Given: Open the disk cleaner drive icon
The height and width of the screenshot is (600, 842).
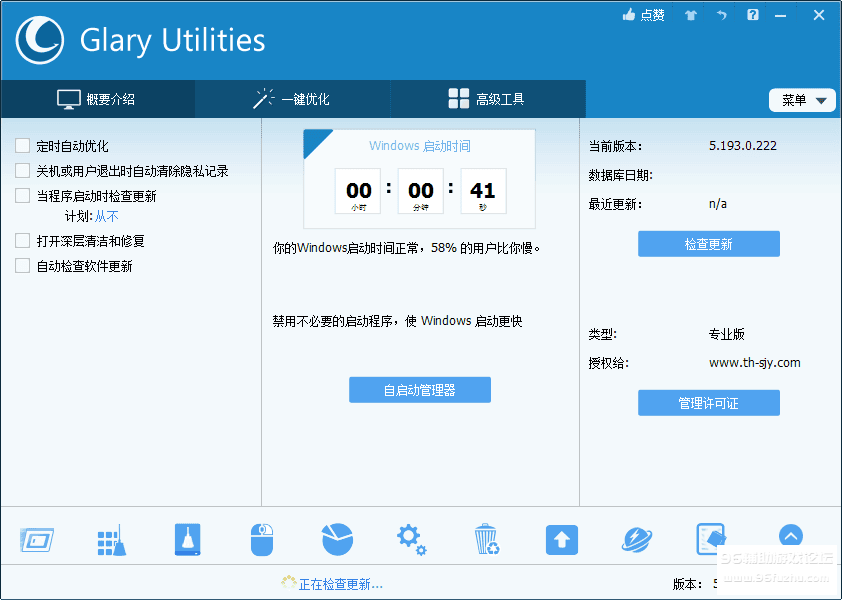Looking at the screenshot, I should coord(187,540).
